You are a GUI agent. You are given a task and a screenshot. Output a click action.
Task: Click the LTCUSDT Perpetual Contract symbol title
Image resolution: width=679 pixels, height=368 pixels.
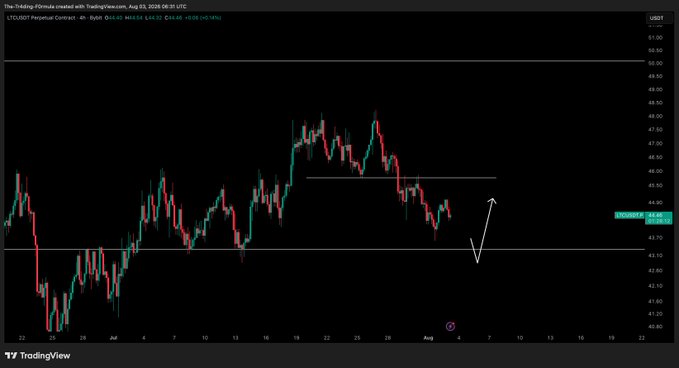click(x=42, y=18)
